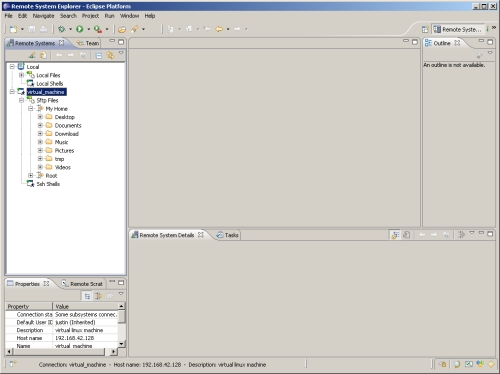Click the External Tools run icon
Viewport: 500px width, 374px height.
tap(98, 29)
